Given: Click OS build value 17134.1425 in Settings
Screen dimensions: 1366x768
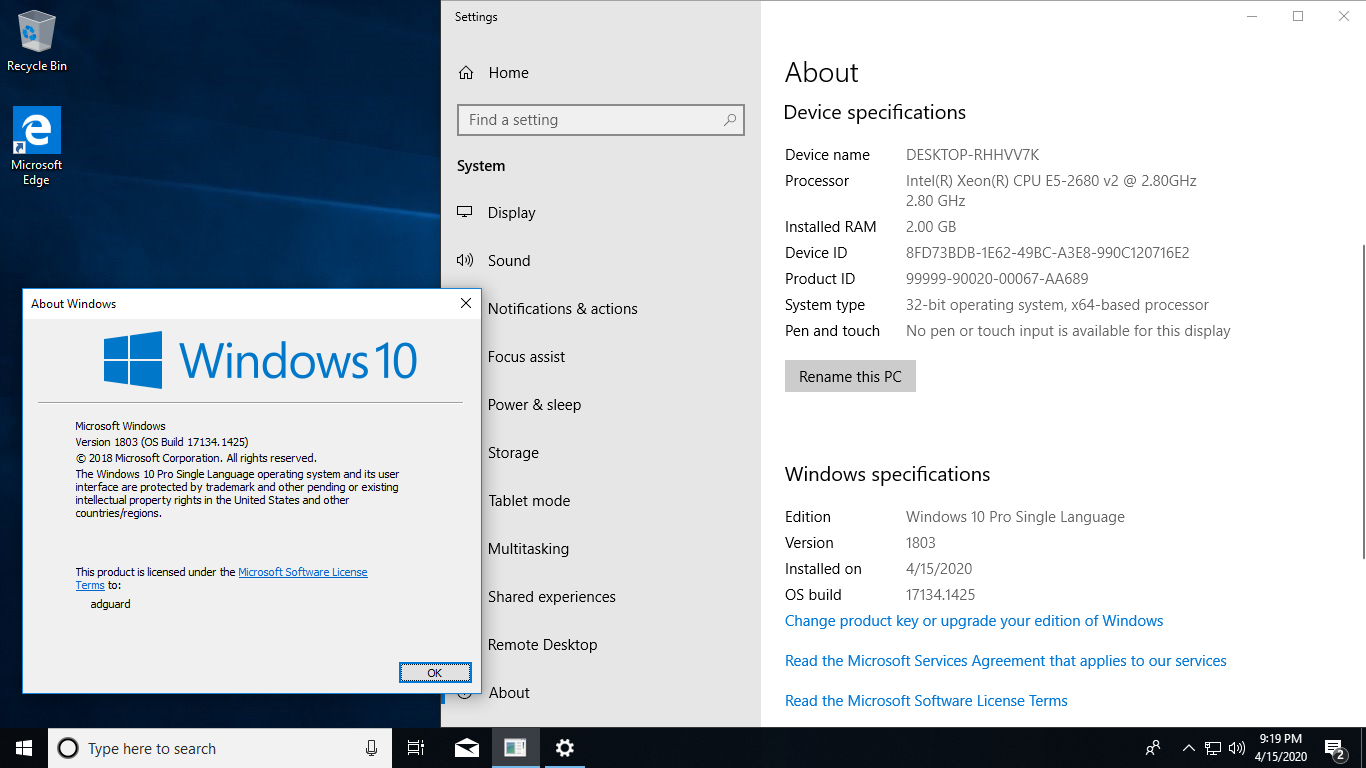Looking at the screenshot, I should pos(940,595).
